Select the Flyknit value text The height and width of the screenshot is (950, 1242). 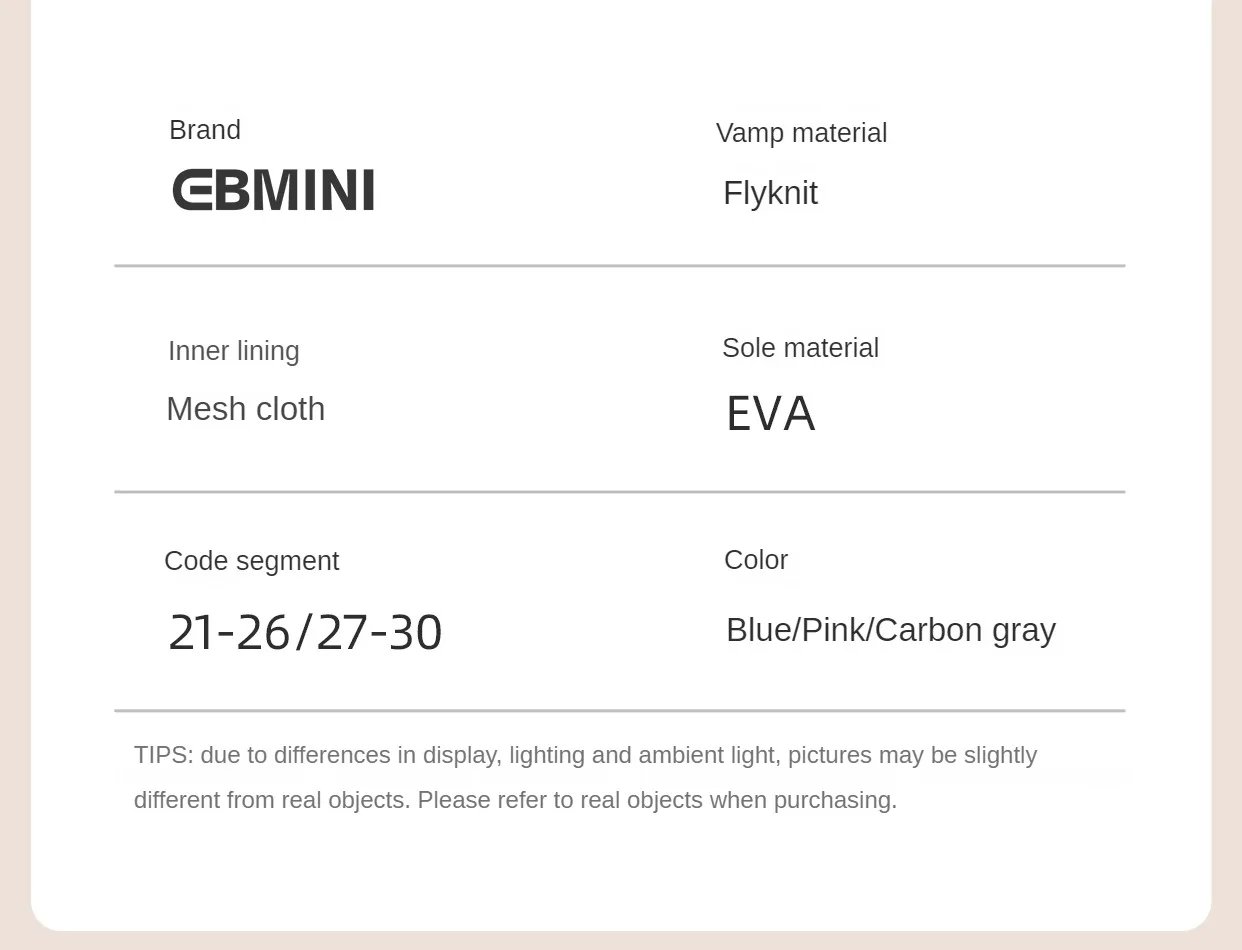click(x=770, y=193)
